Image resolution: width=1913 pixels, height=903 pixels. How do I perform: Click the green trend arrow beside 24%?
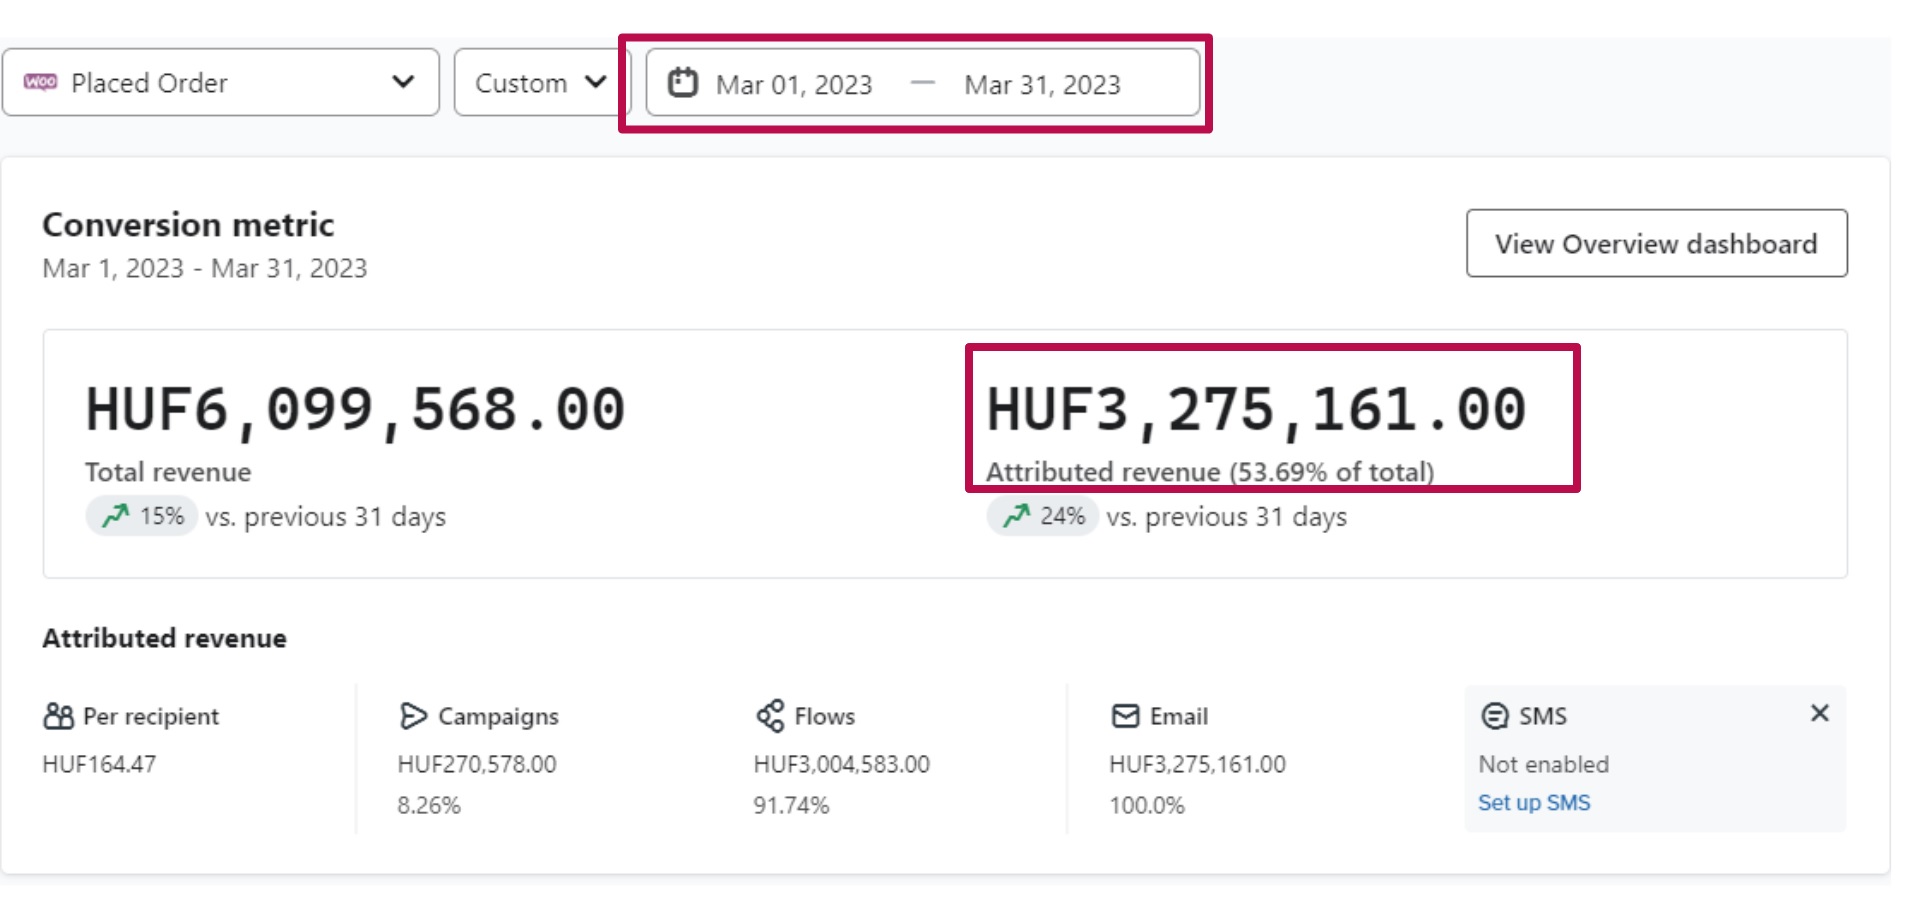(x=1017, y=516)
